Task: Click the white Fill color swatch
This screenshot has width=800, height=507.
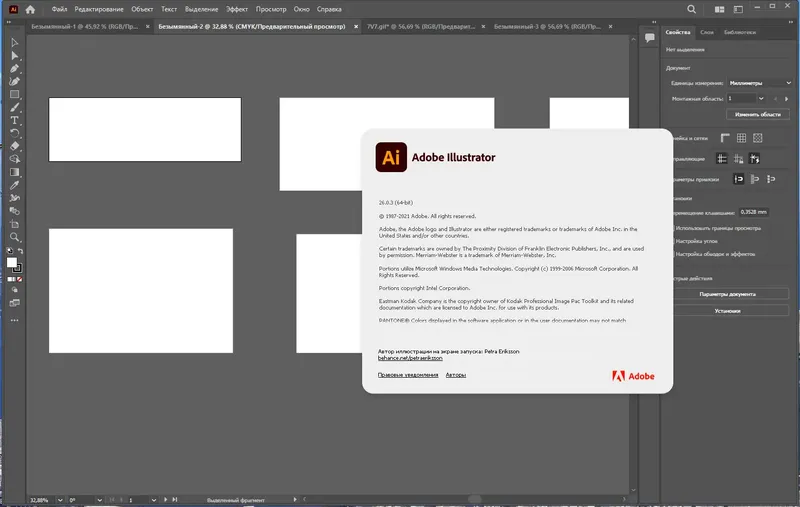Action: (x=11, y=262)
